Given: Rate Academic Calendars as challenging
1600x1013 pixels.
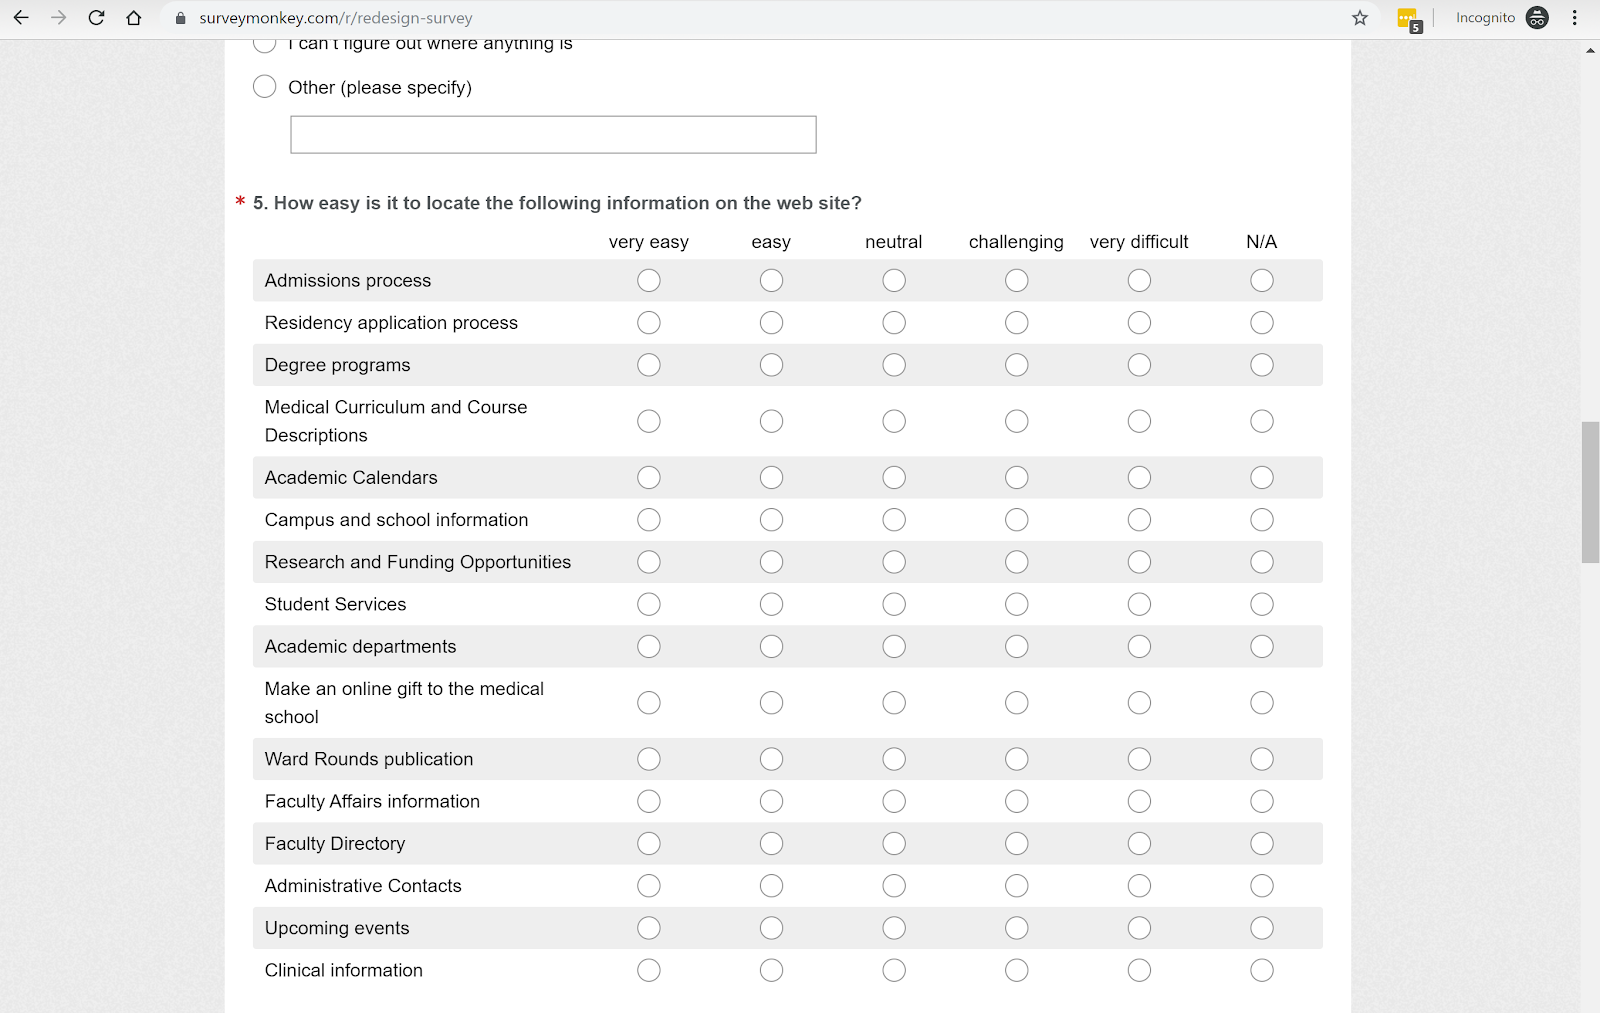Looking at the screenshot, I should [1017, 478].
